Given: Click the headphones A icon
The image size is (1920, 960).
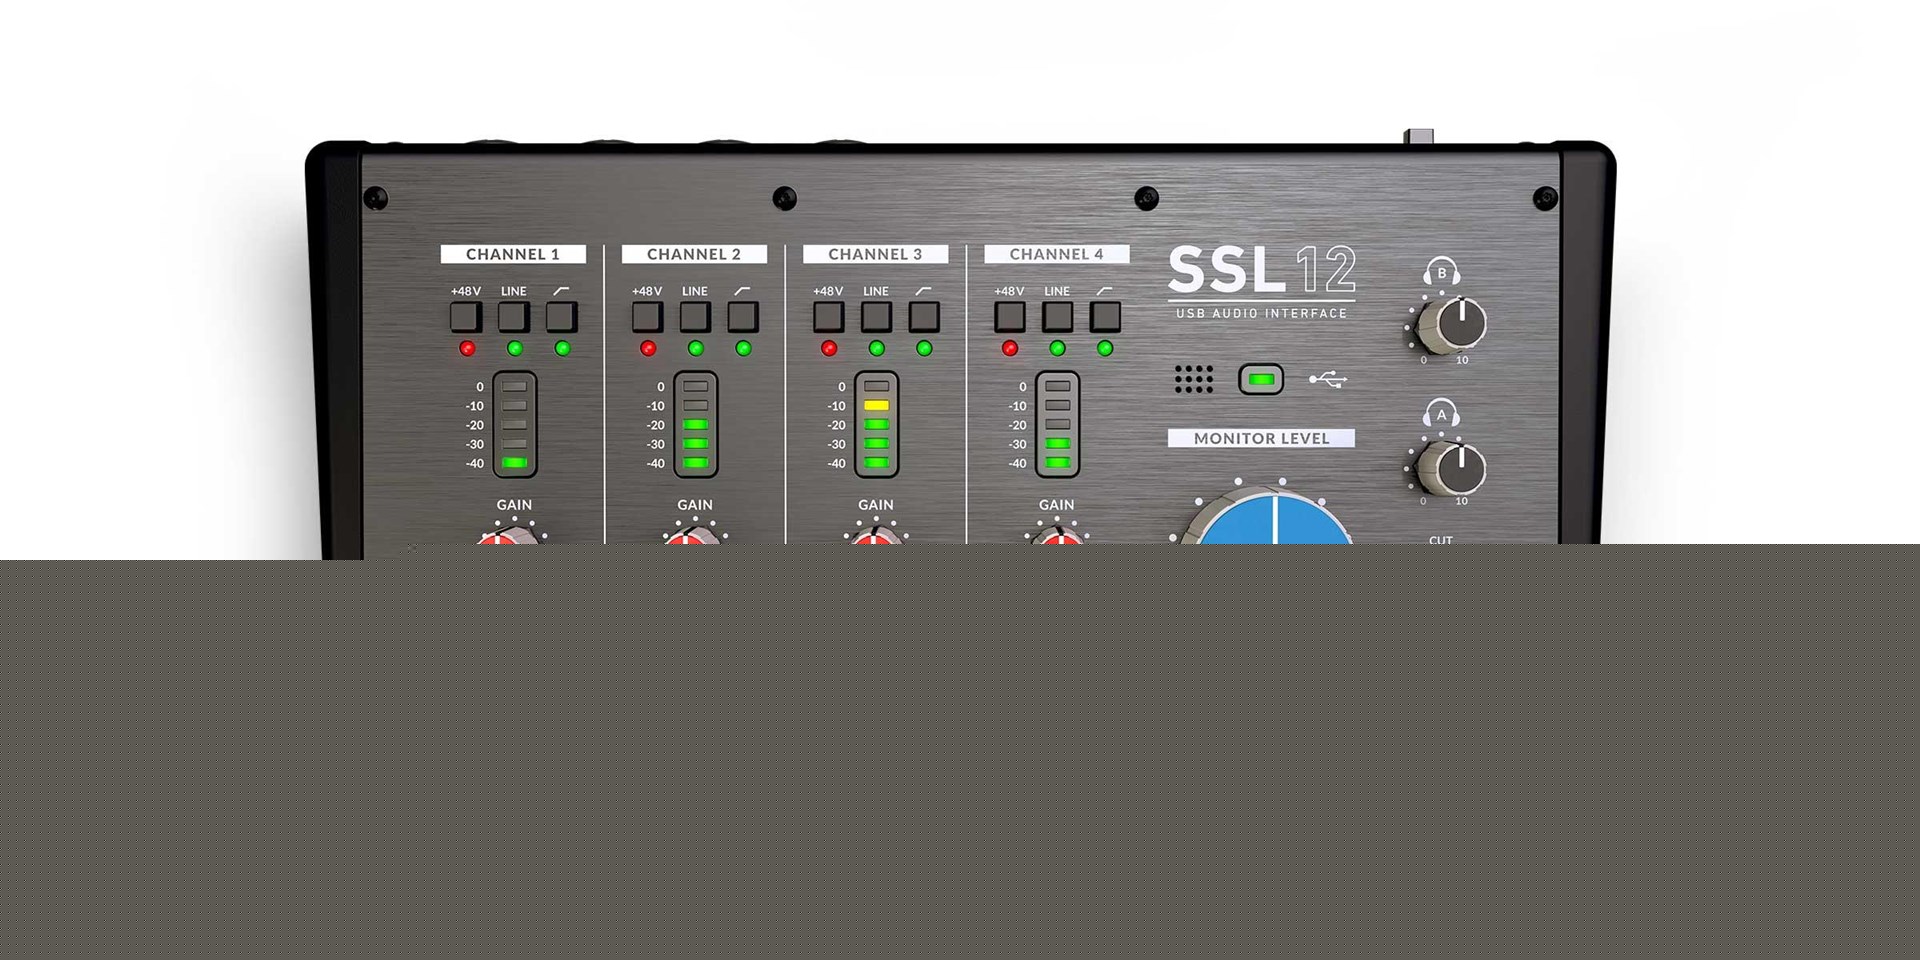Looking at the screenshot, I should 1442,414.
